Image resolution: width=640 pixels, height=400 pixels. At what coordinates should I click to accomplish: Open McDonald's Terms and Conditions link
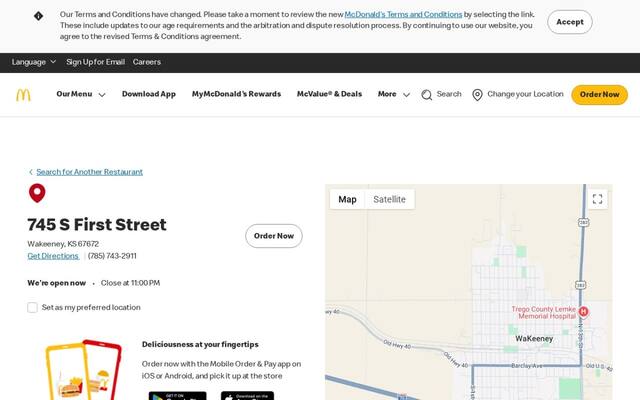[x=403, y=15]
